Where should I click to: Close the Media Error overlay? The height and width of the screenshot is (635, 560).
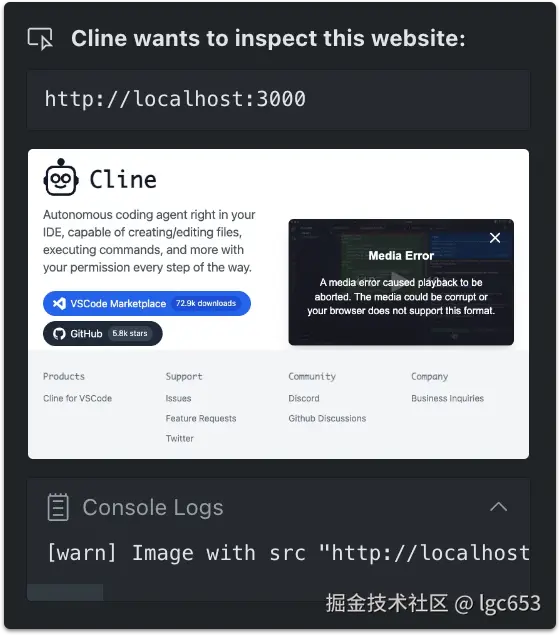pos(495,238)
